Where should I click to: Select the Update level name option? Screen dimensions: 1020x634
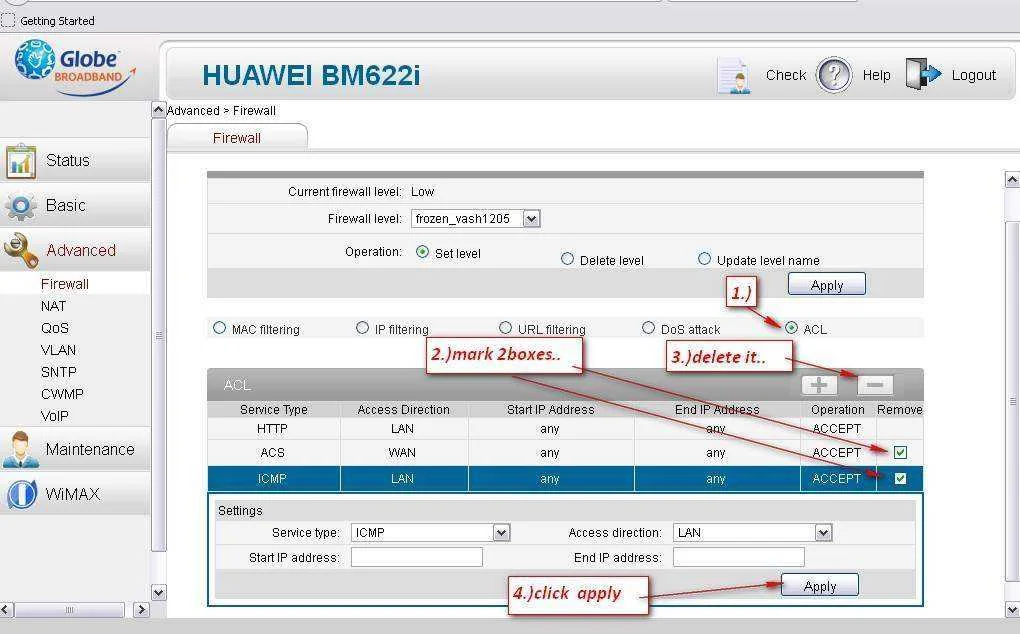(x=704, y=259)
